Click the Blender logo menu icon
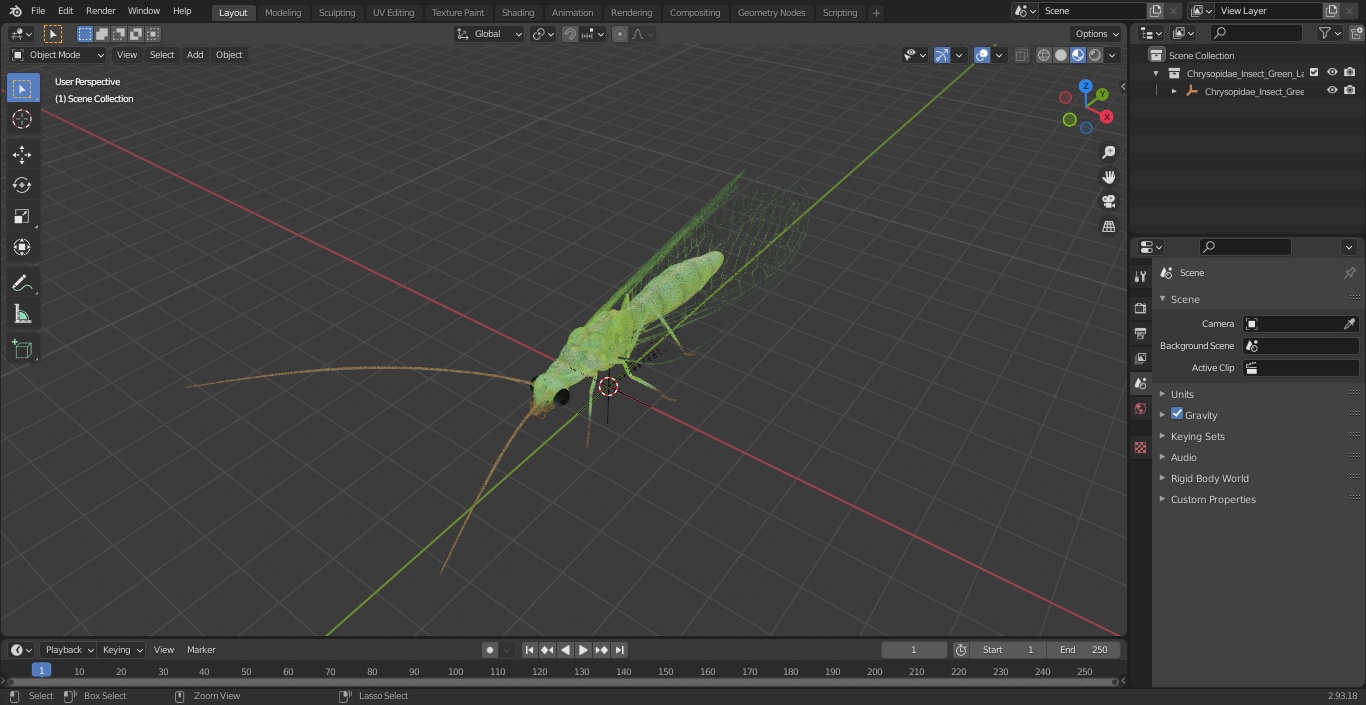Viewport: 1366px width, 705px height. pyautogui.click(x=15, y=11)
